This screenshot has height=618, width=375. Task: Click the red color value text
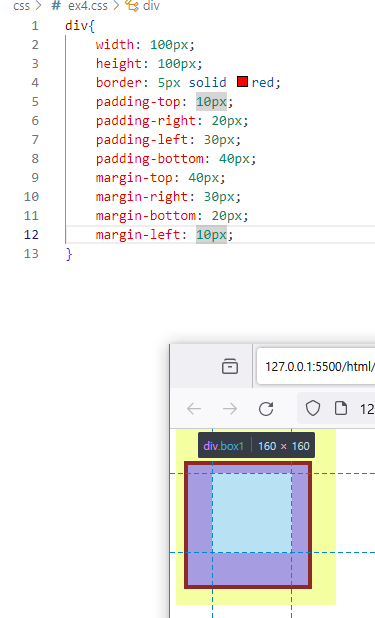263,82
